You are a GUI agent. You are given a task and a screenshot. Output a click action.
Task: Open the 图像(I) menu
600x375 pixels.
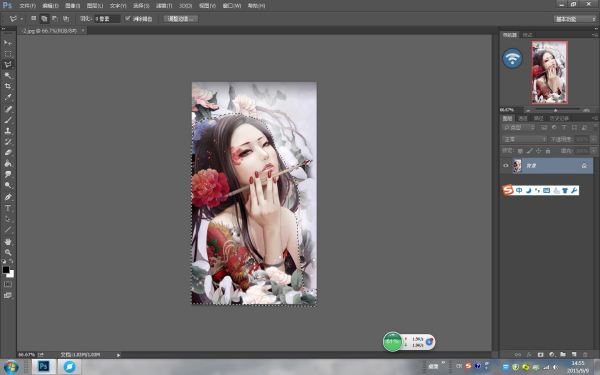[x=73, y=6]
